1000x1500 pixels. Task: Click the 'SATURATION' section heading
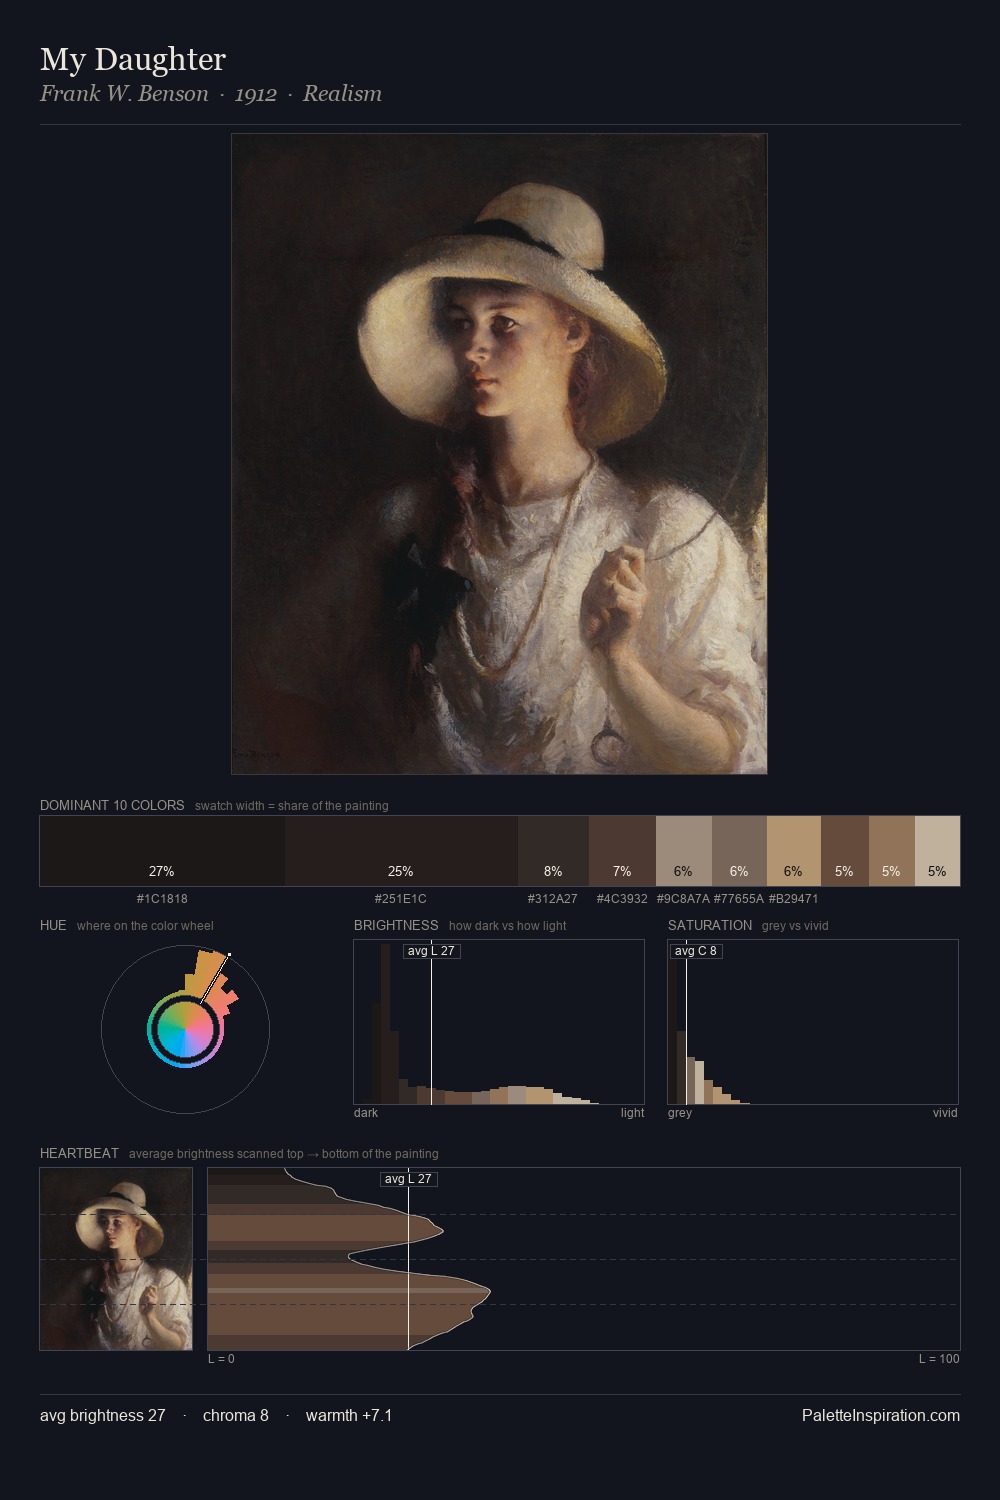tap(710, 925)
